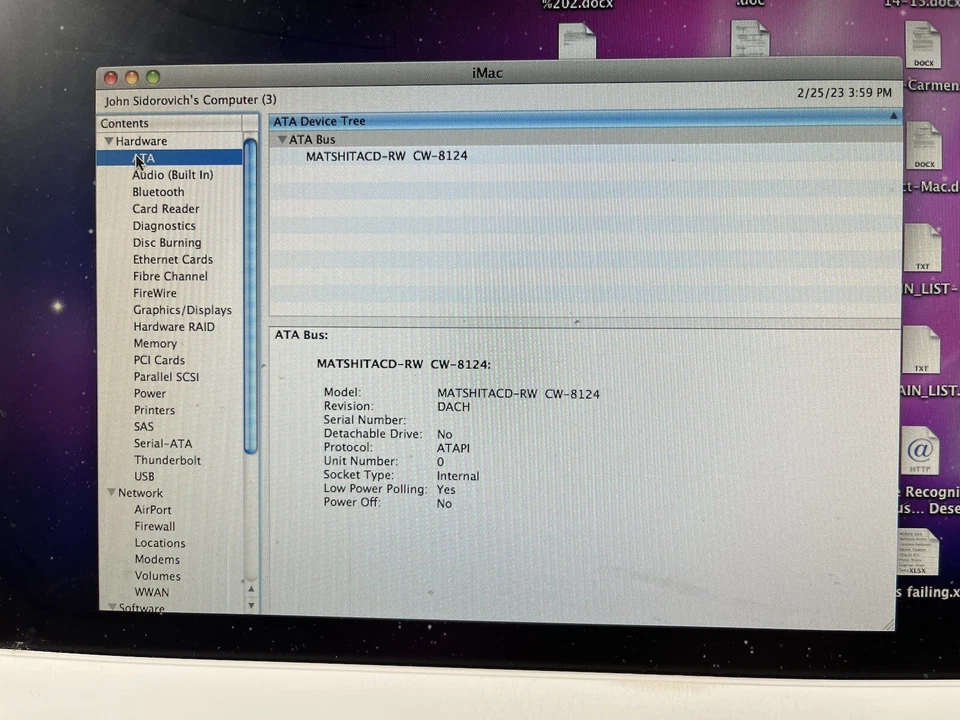The height and width of the screenshot is (720, 960).
Task: Select Bluetooth in the Hardware list
Action: (158, 192)
